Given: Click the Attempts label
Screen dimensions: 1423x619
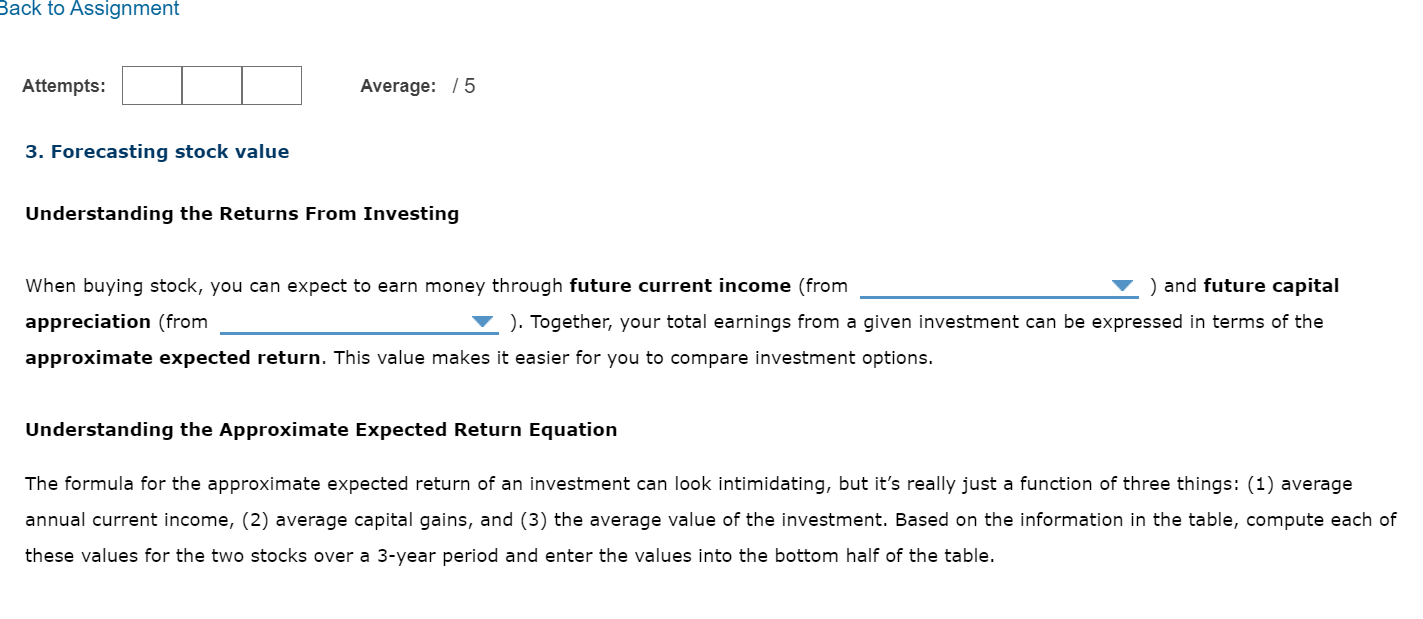Looking at the screenshot, I should (63, 86).
